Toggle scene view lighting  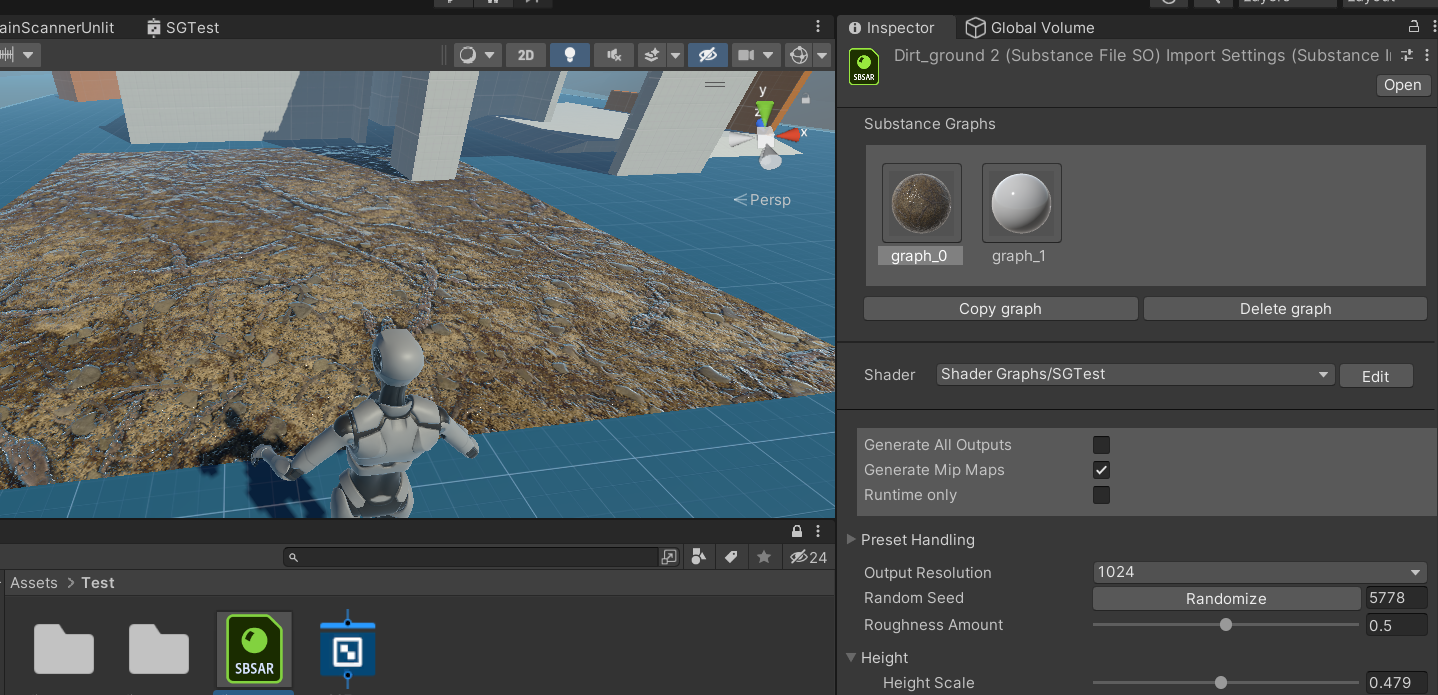[x=570, y=55]
